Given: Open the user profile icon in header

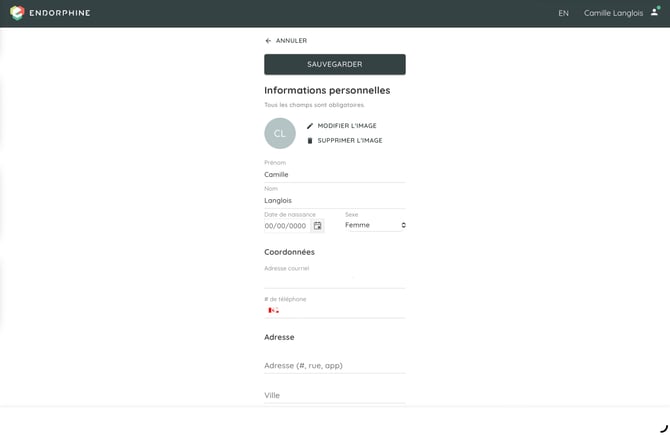Looking at the screenshot, I should (x=655, y=12).
